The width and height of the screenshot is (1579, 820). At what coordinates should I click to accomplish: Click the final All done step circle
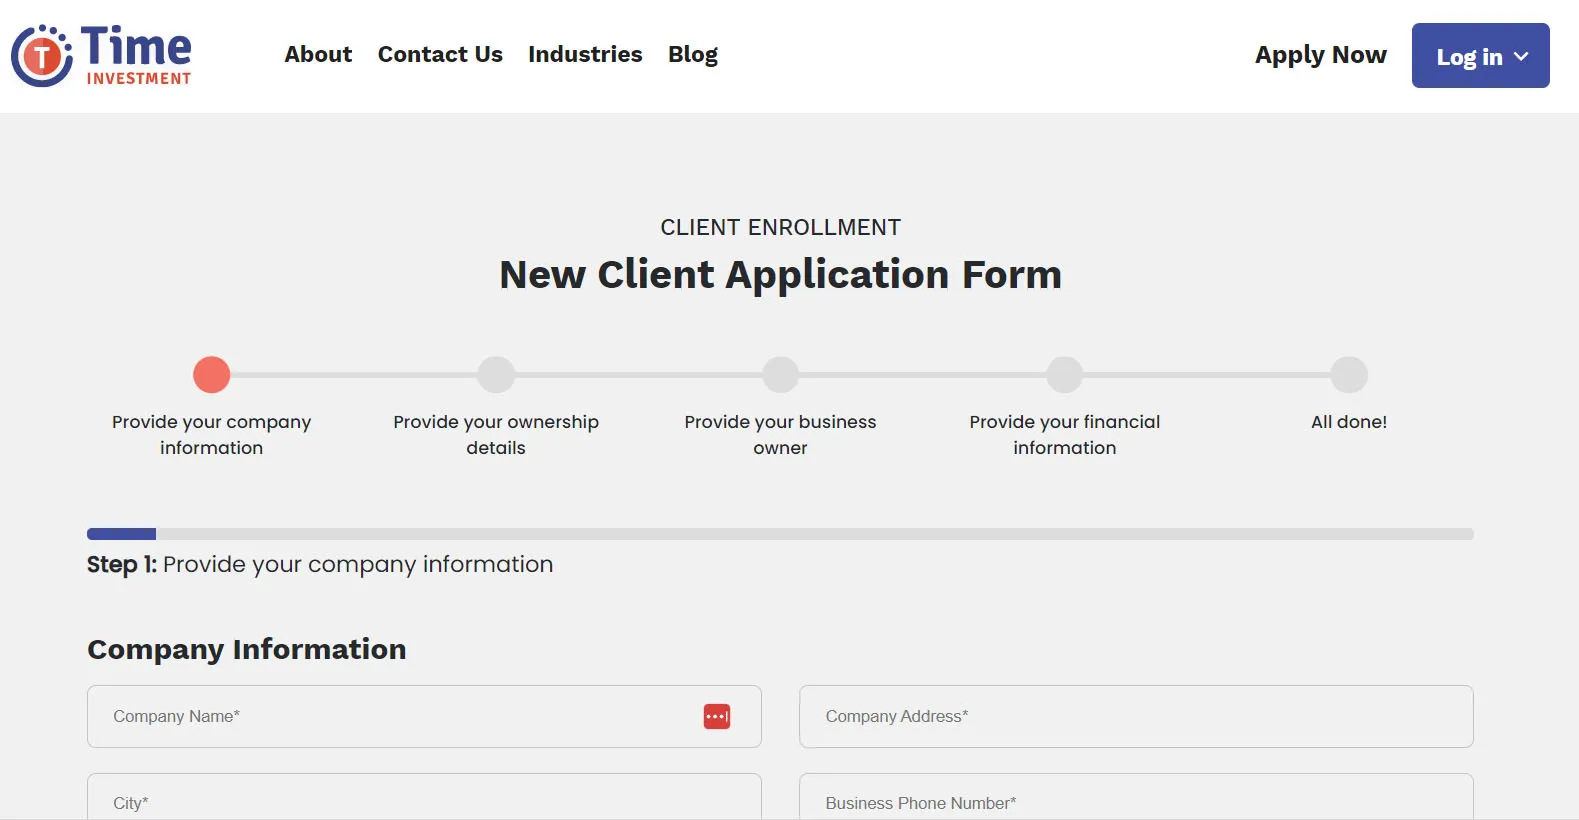[1348, 375]
